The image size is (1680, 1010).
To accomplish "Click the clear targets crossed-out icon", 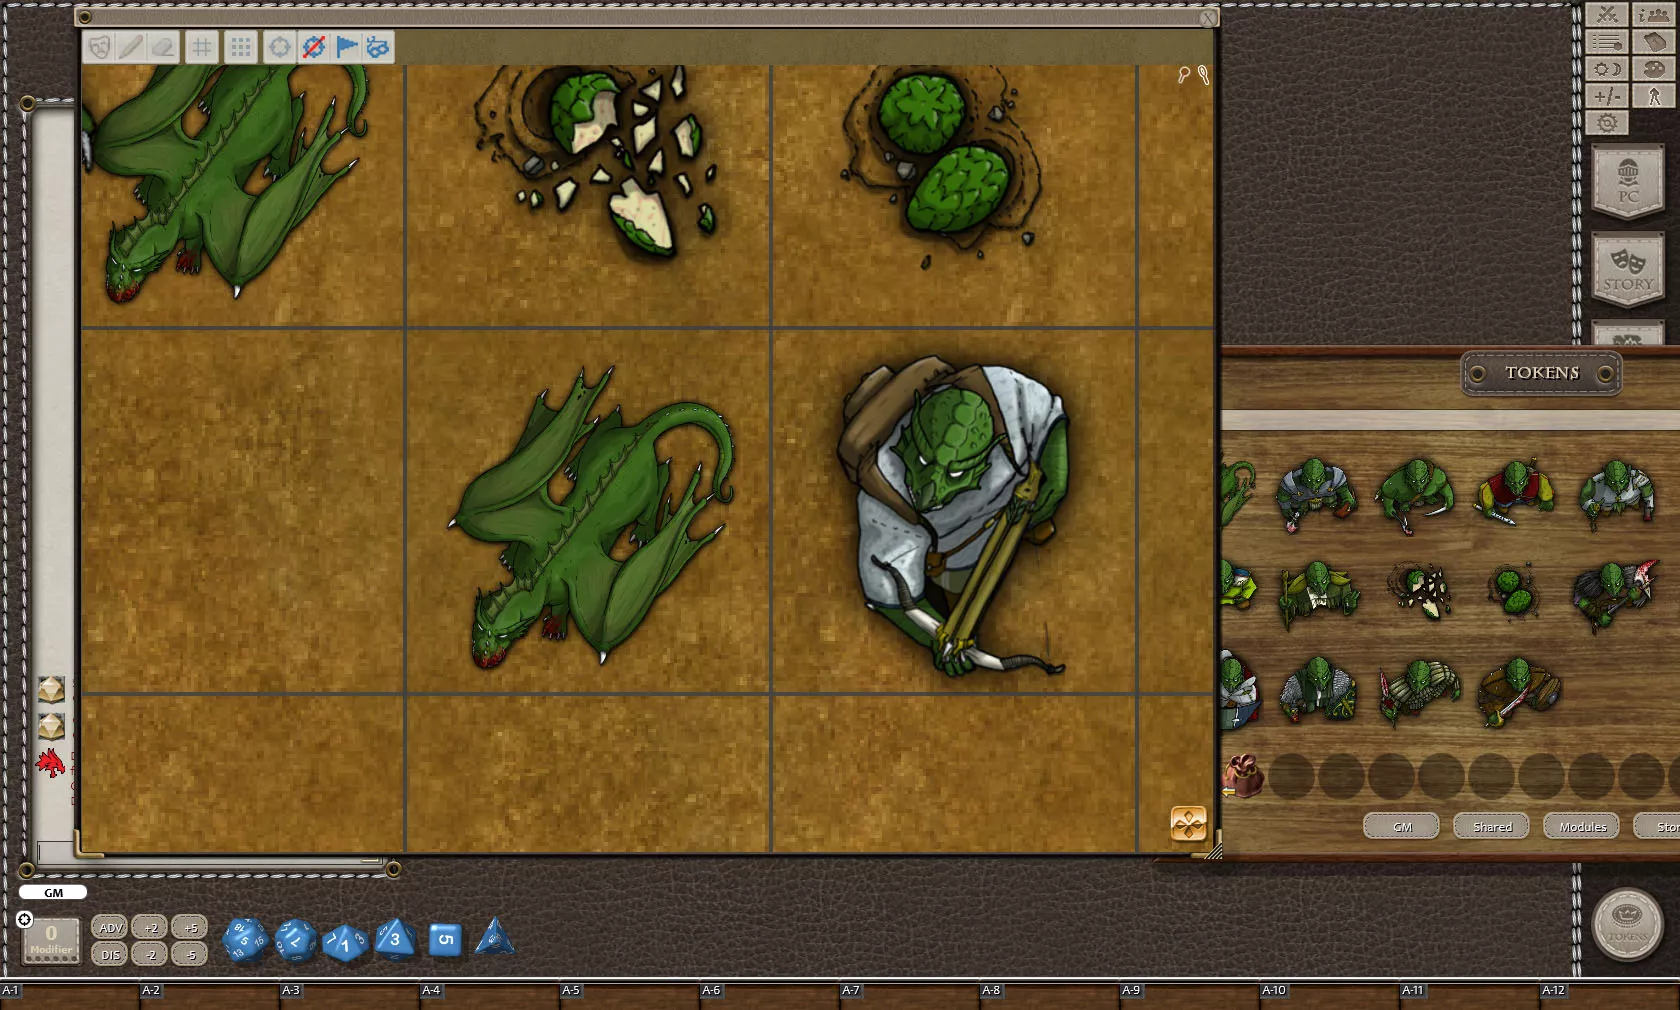I will (x=313, y=47).
